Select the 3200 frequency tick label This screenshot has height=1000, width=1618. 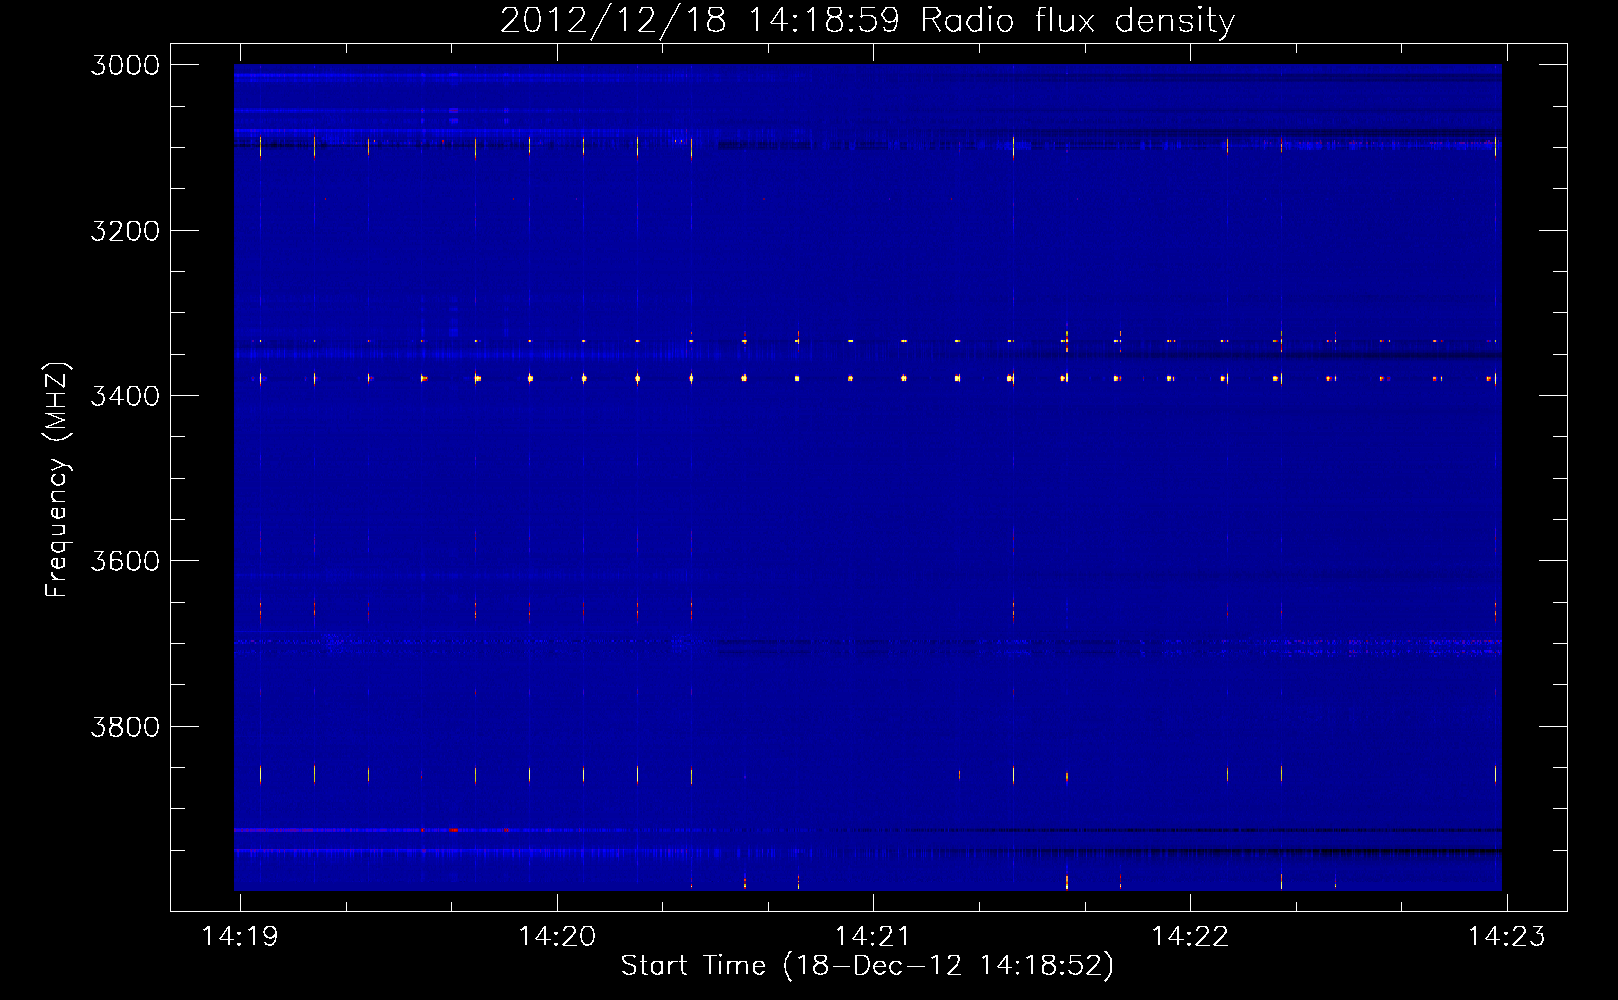[x=125, y=231]
